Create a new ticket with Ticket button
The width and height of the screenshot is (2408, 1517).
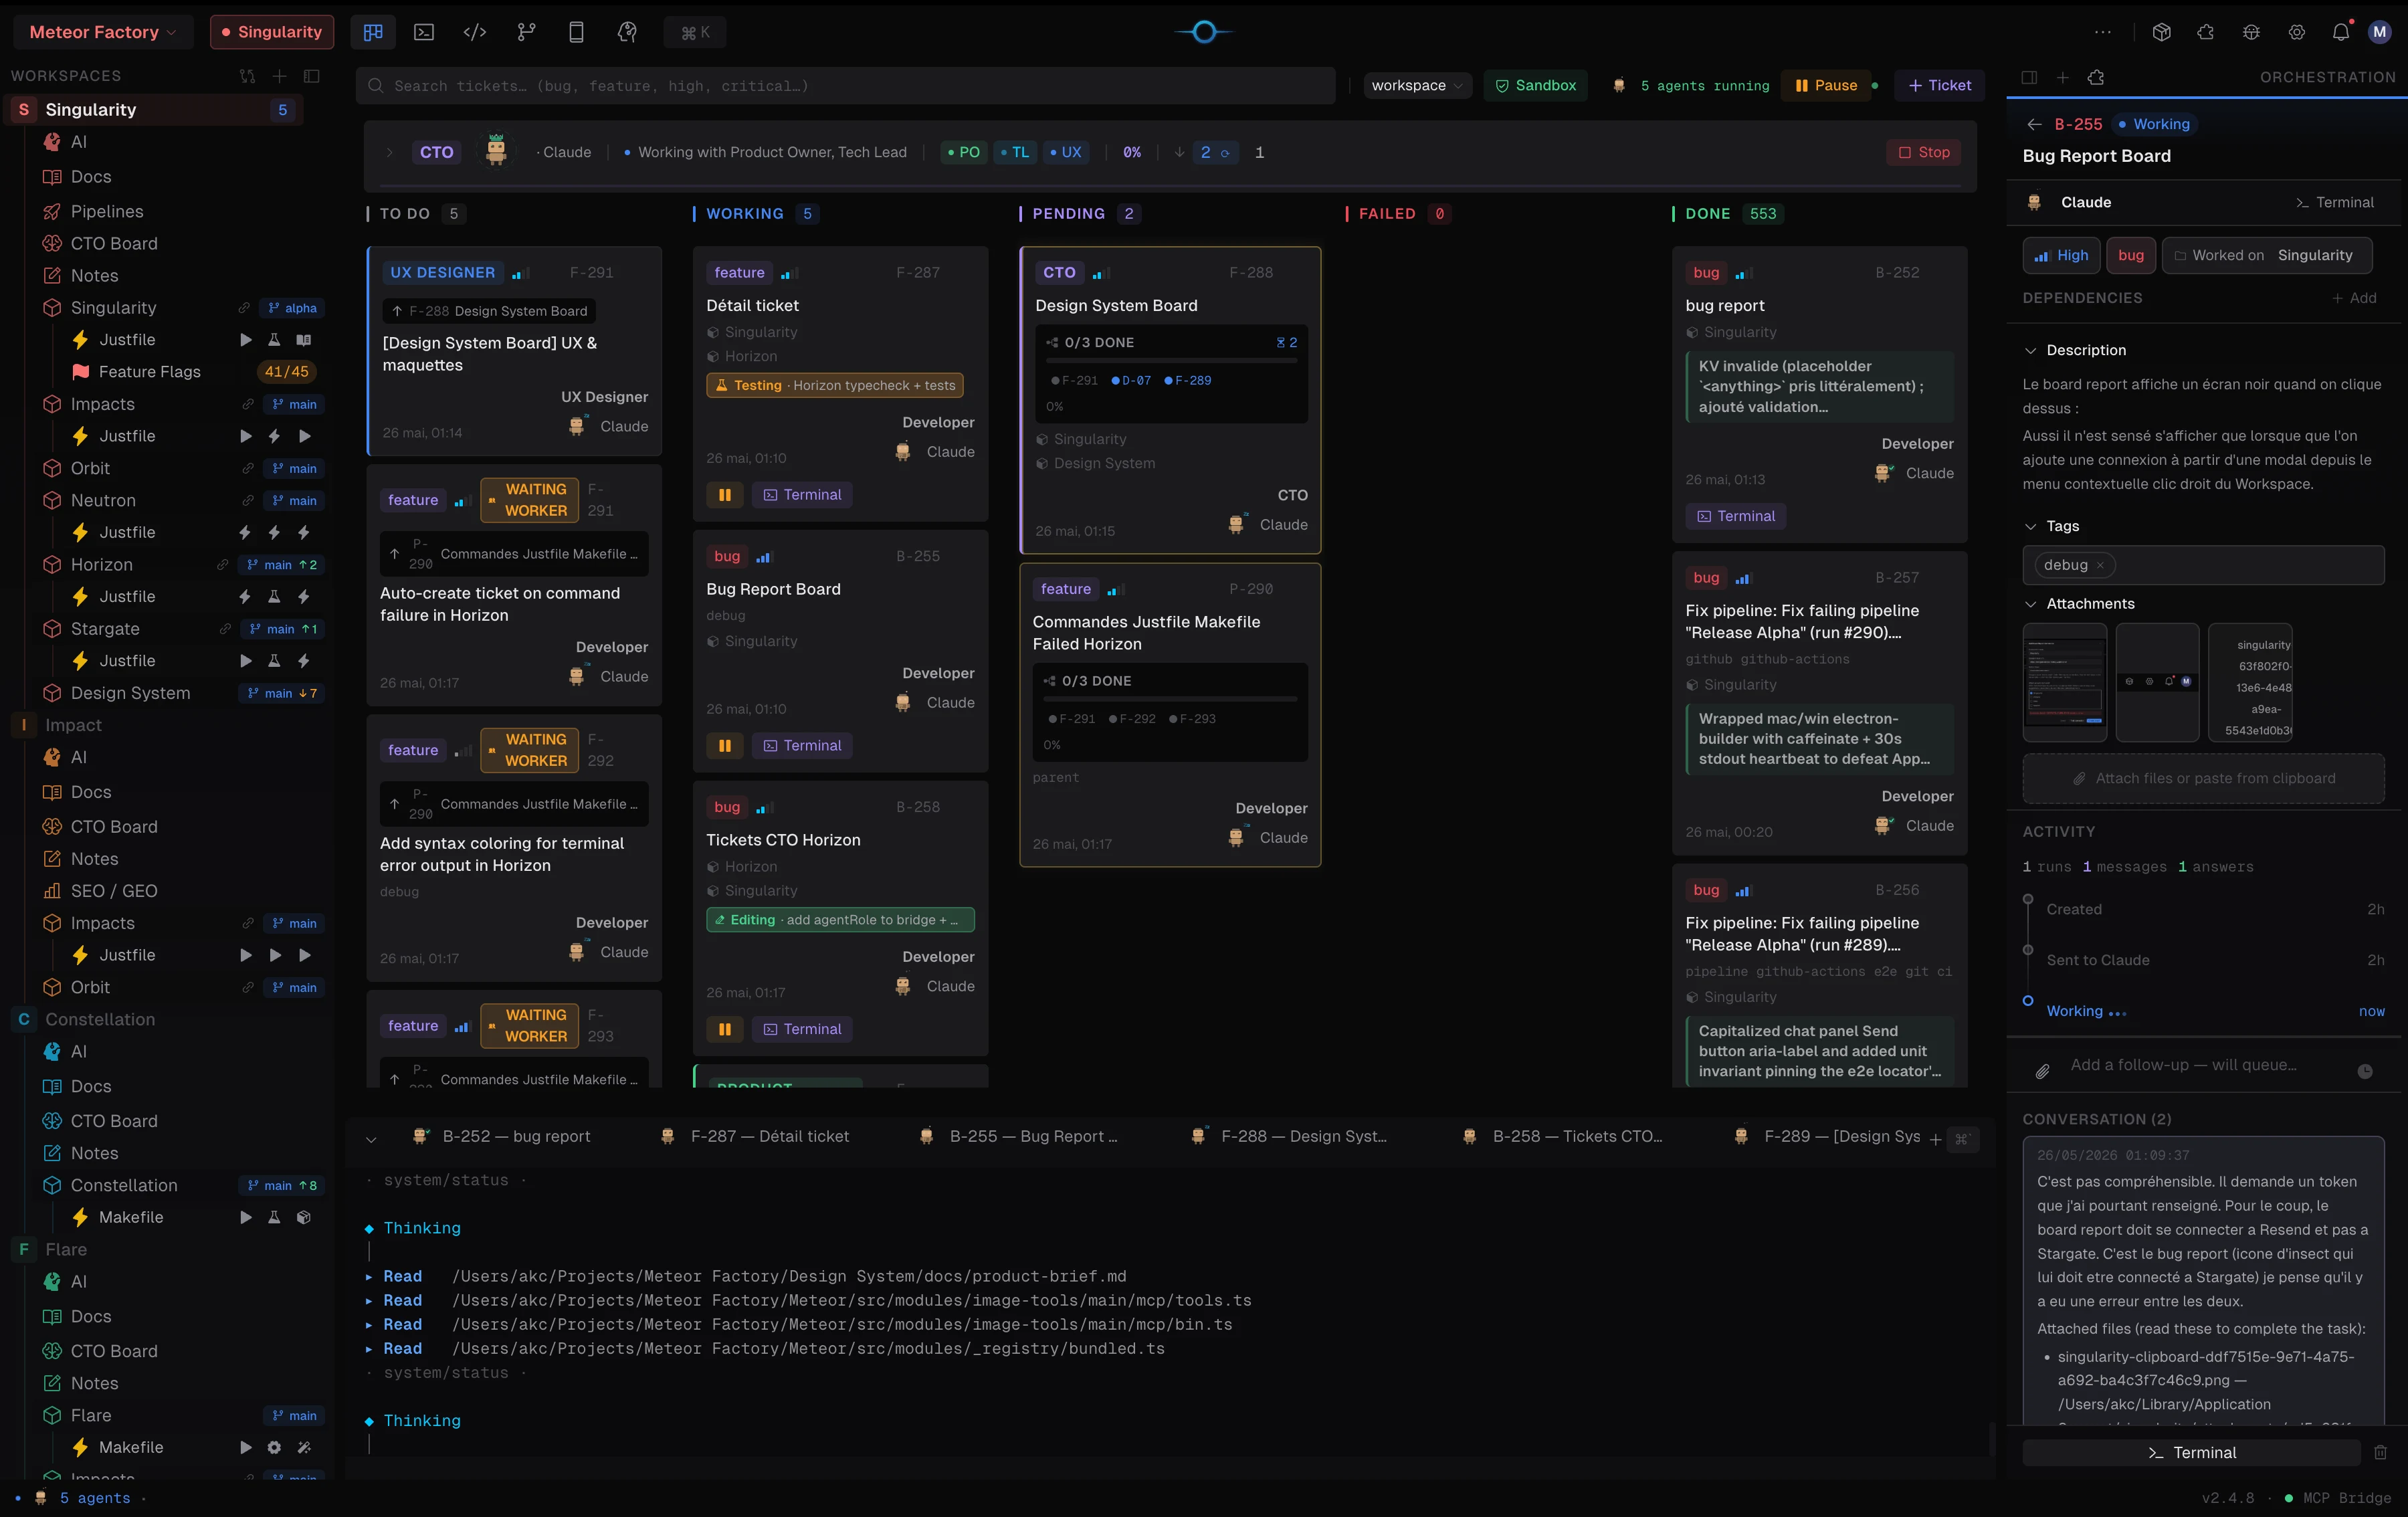(1940, 86)
